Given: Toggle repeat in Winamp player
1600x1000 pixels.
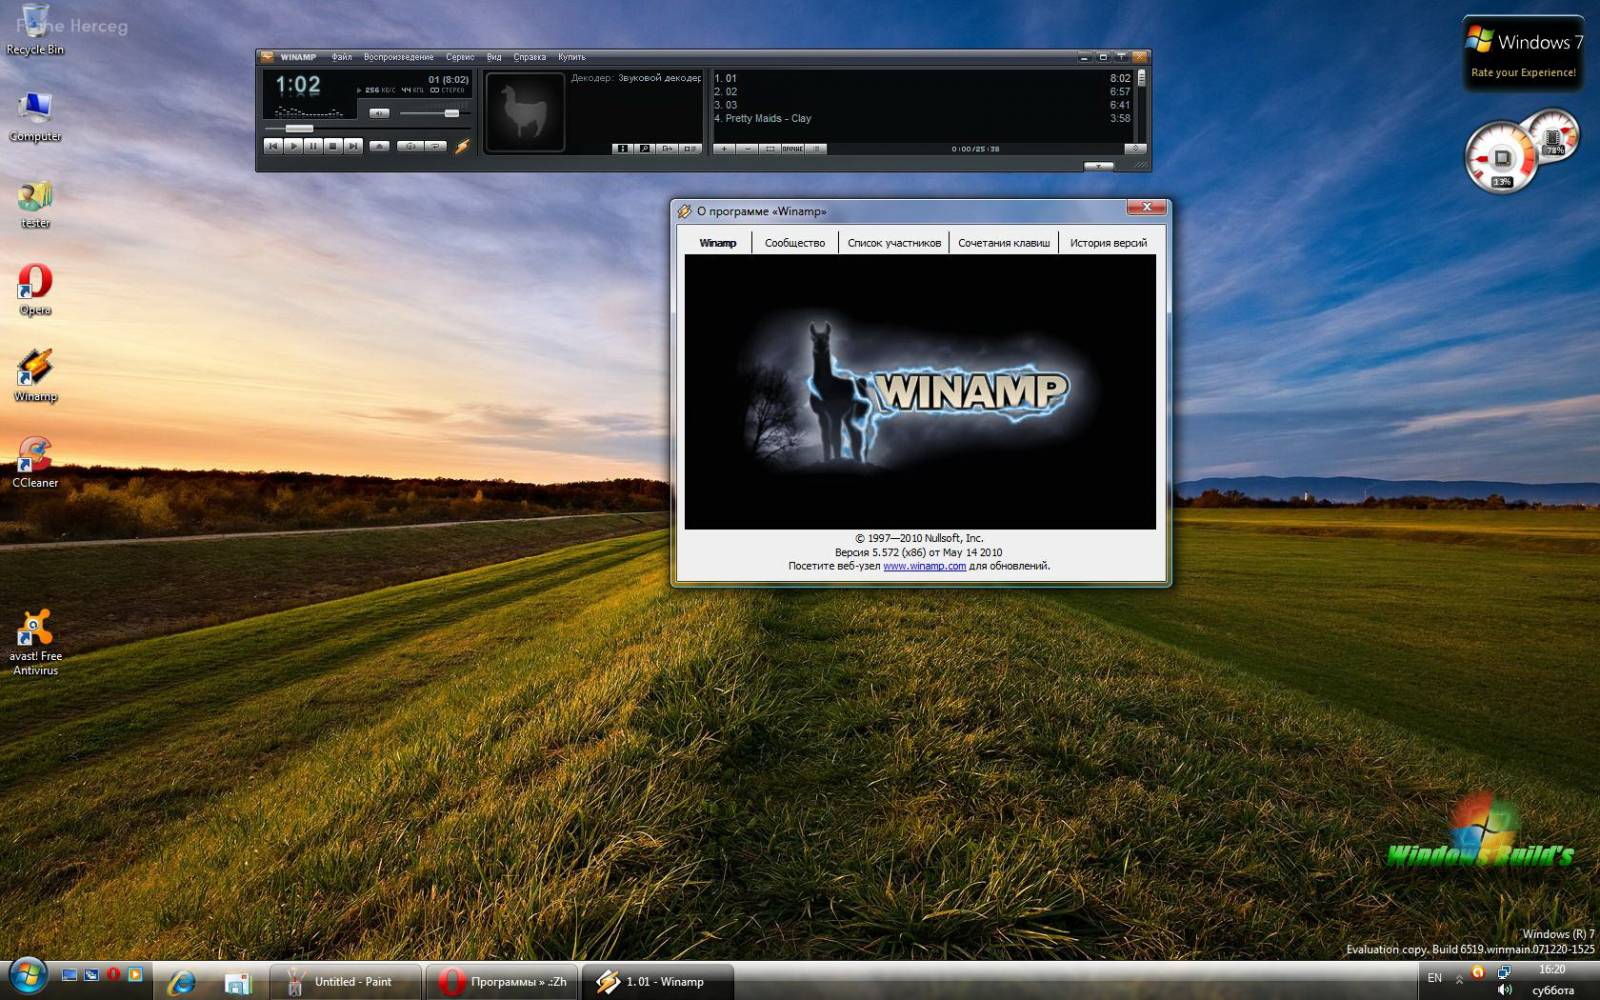Looking at the screenshot, I should pos(435,146).
